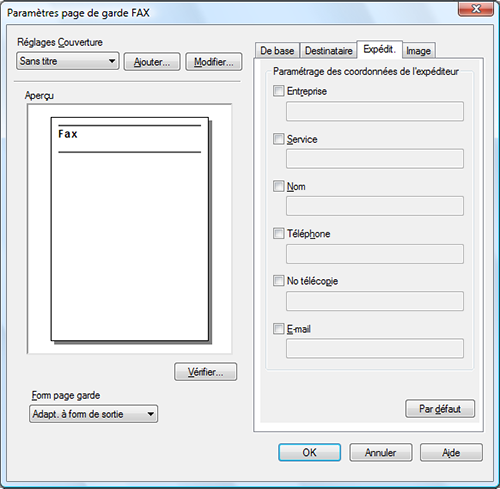Check the E-mail checkbox
Screen dimensions: 500x489
278,329
